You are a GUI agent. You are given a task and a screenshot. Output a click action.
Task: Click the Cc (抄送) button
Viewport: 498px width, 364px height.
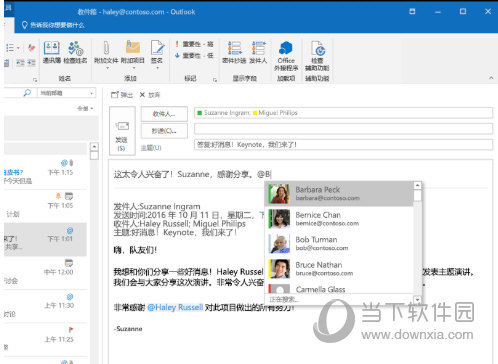click(x=164, y=131)
